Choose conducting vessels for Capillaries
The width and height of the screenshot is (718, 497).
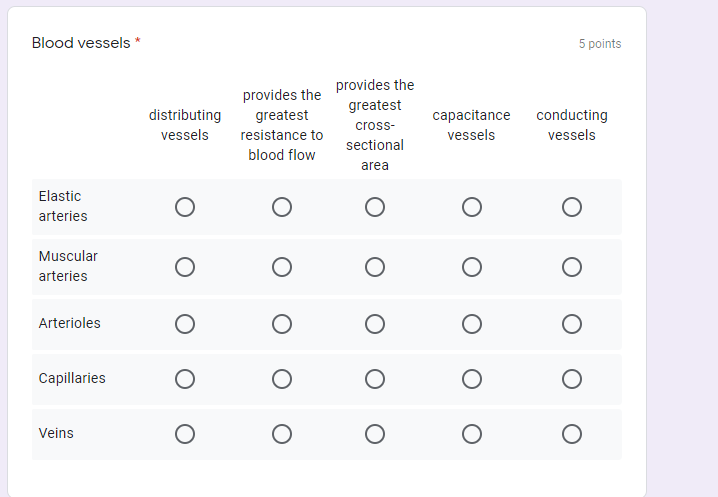point(572,379)
